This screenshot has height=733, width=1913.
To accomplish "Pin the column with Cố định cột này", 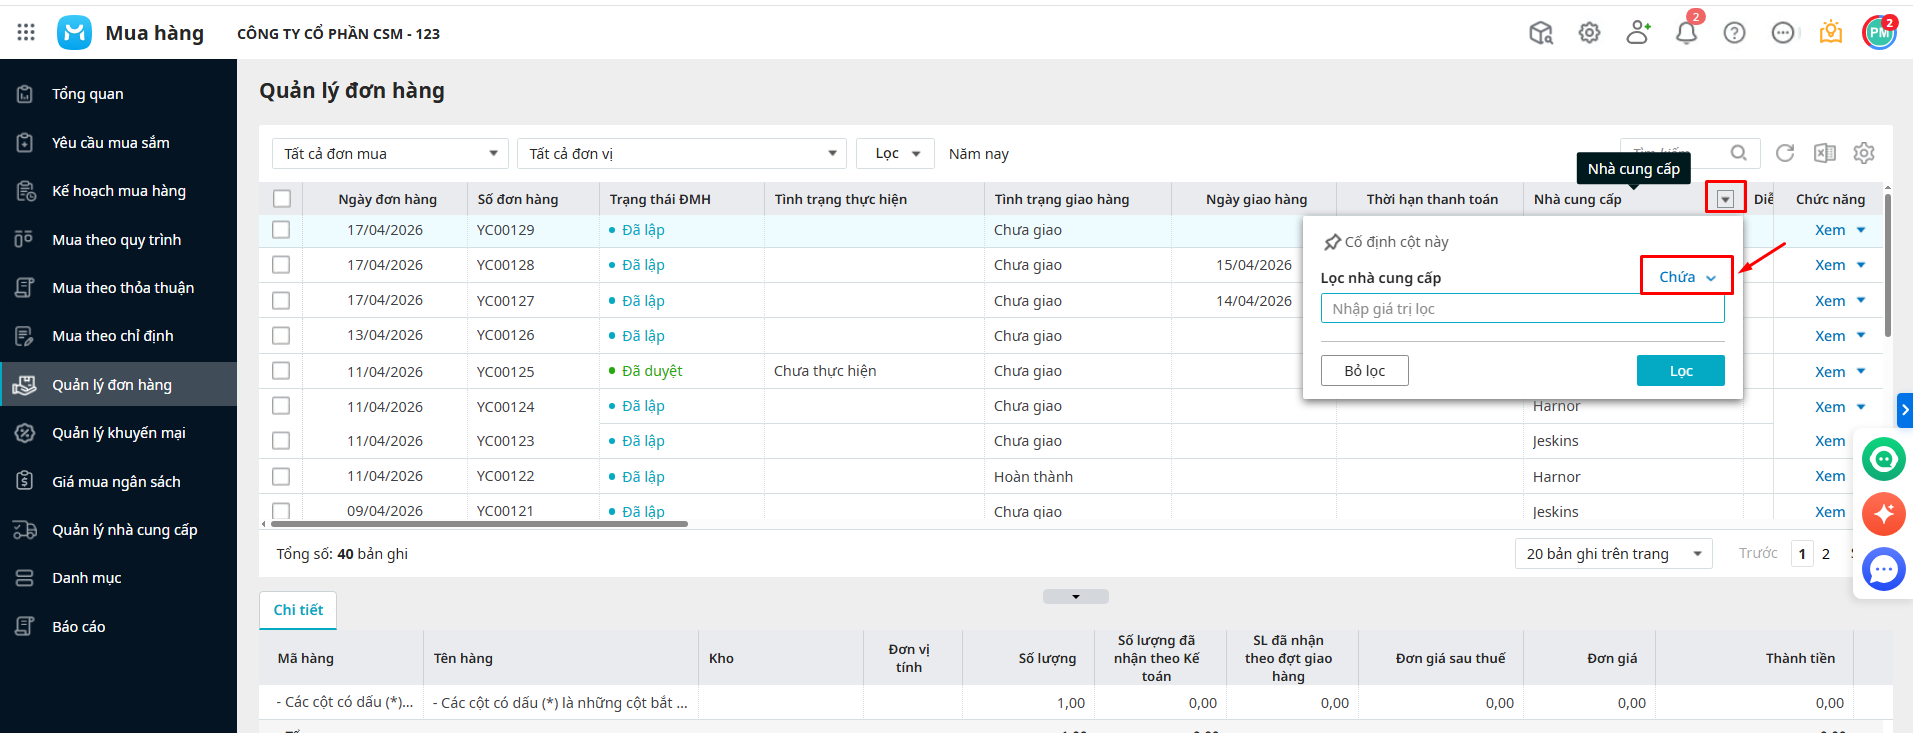I will pos(1385,242).
